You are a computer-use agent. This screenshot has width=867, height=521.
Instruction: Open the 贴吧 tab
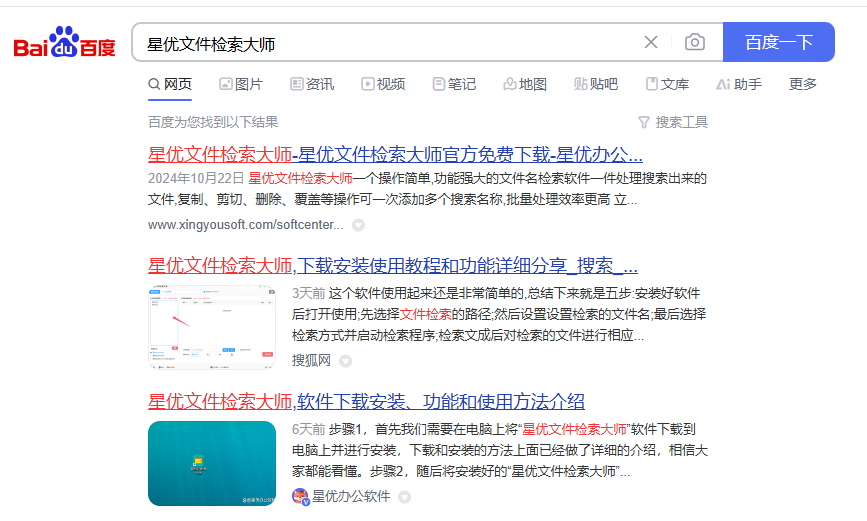(596, 84)
